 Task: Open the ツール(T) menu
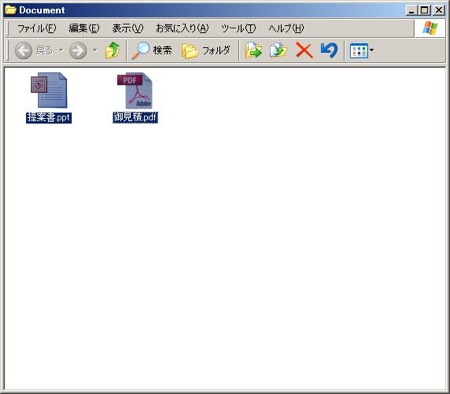pos(238,28)
